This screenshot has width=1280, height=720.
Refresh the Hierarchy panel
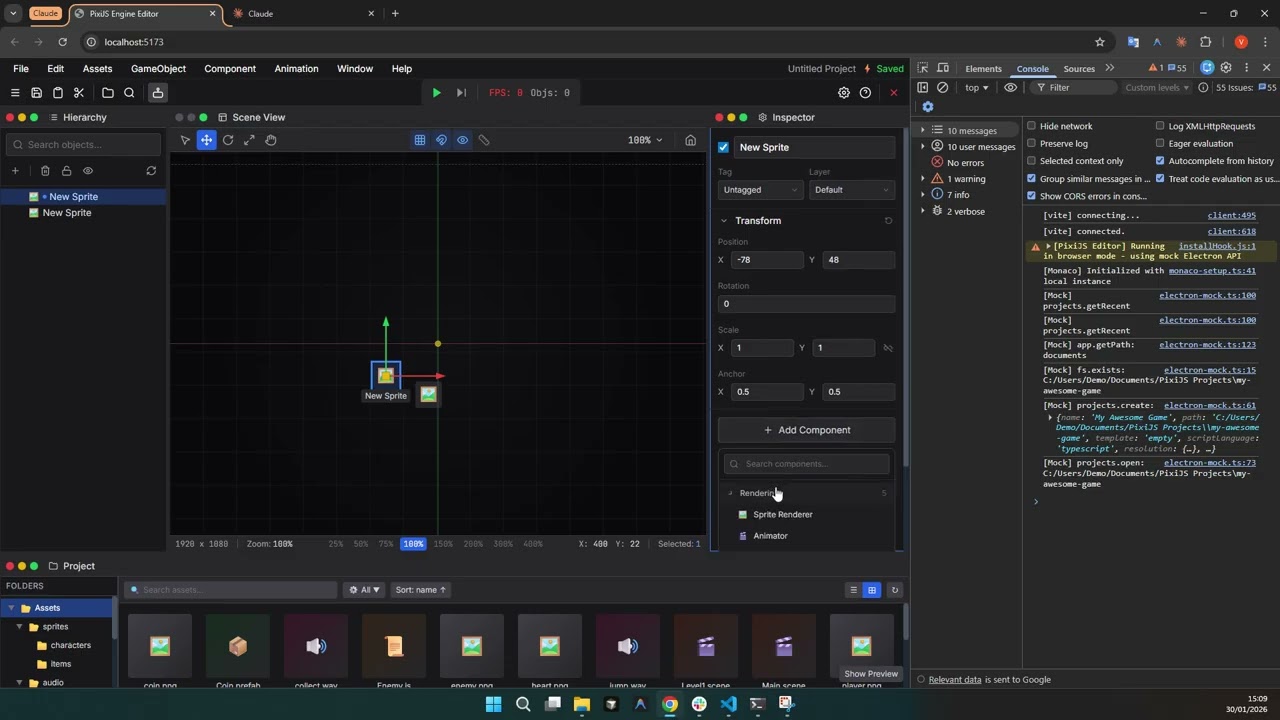click(151, 171)
